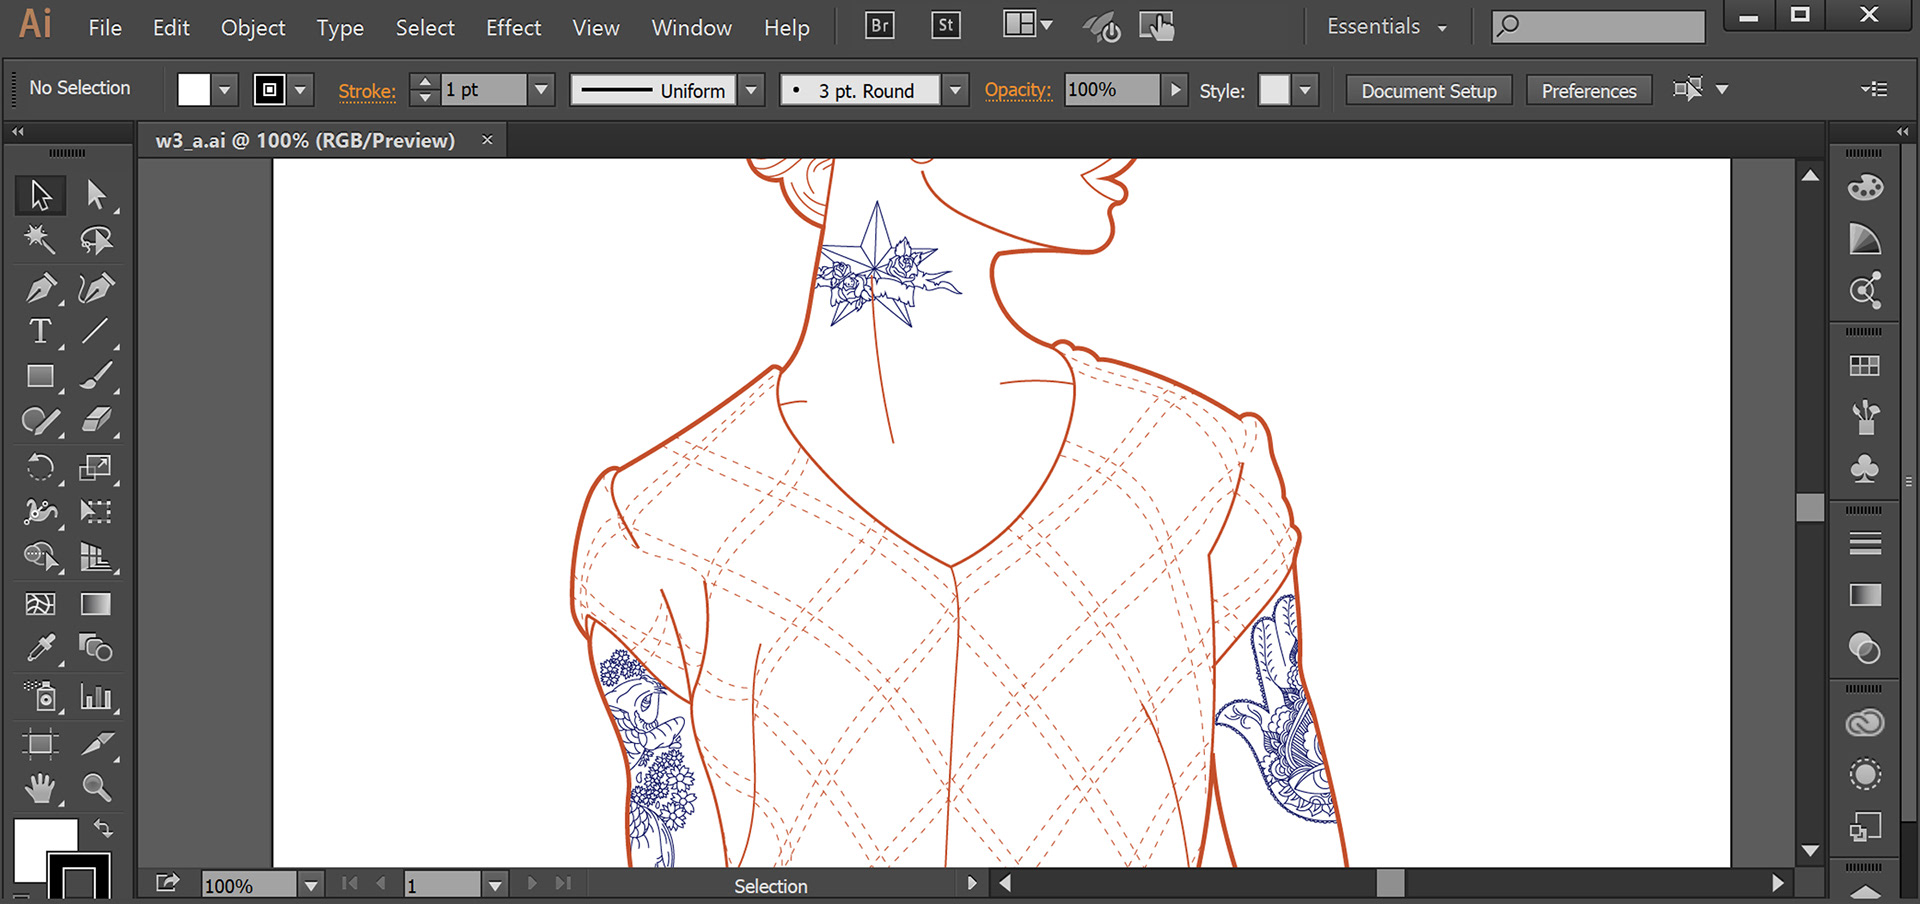
Task: Choose the Slice tool
Action: pos(96,743)
